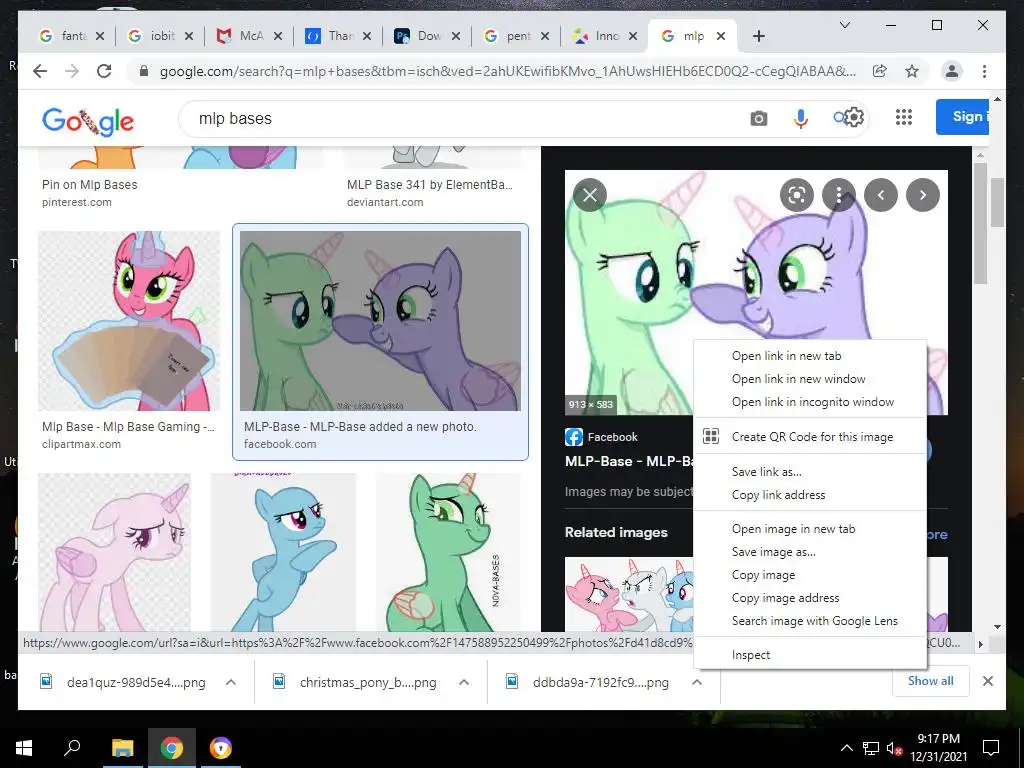The image size is (1024, 768).
Task: Show hidden system tray icons
Action: (x=846, y=748)
